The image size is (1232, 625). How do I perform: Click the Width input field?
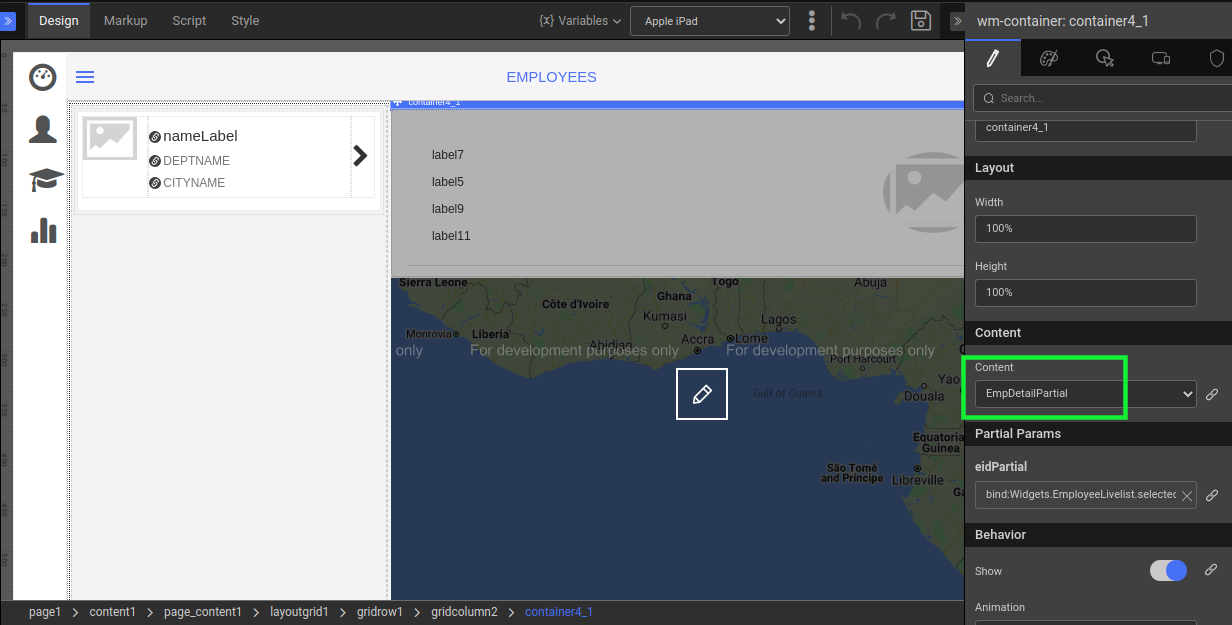pyautogui.click(x=1085, y=229)
